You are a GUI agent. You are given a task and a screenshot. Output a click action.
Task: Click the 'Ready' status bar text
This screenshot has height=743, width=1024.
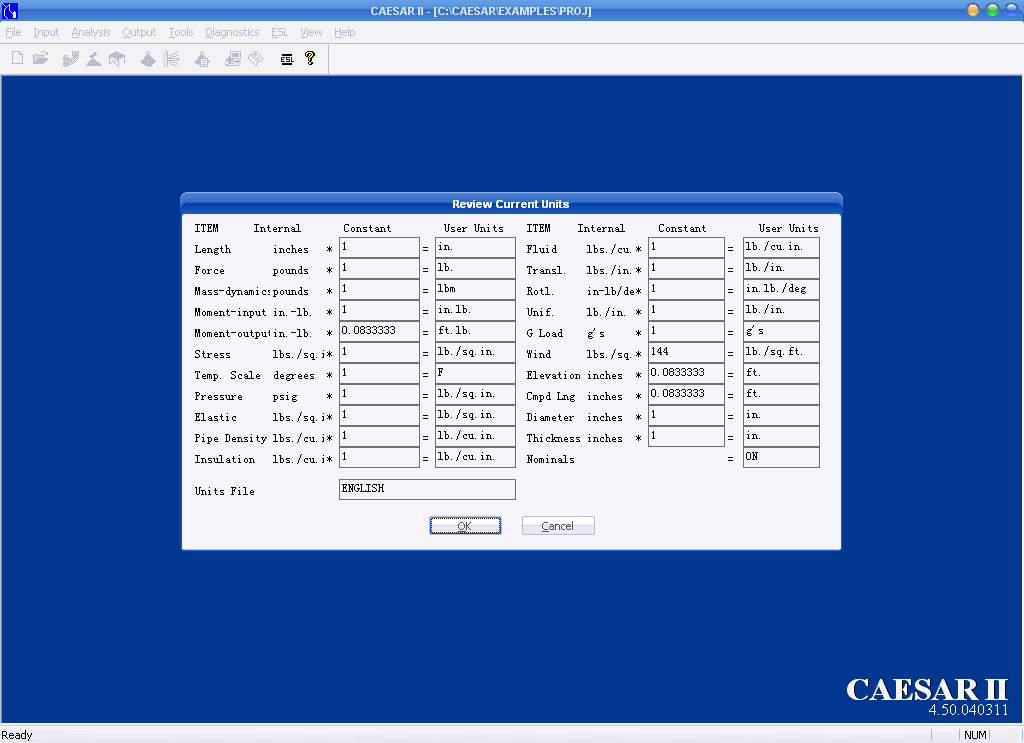click(17, 735)
